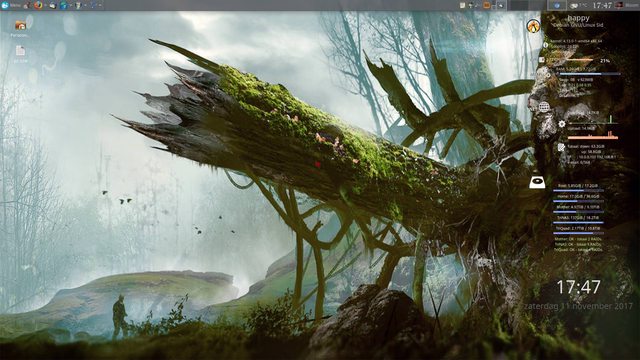Open the text file desktop icon

pos(20,51)
